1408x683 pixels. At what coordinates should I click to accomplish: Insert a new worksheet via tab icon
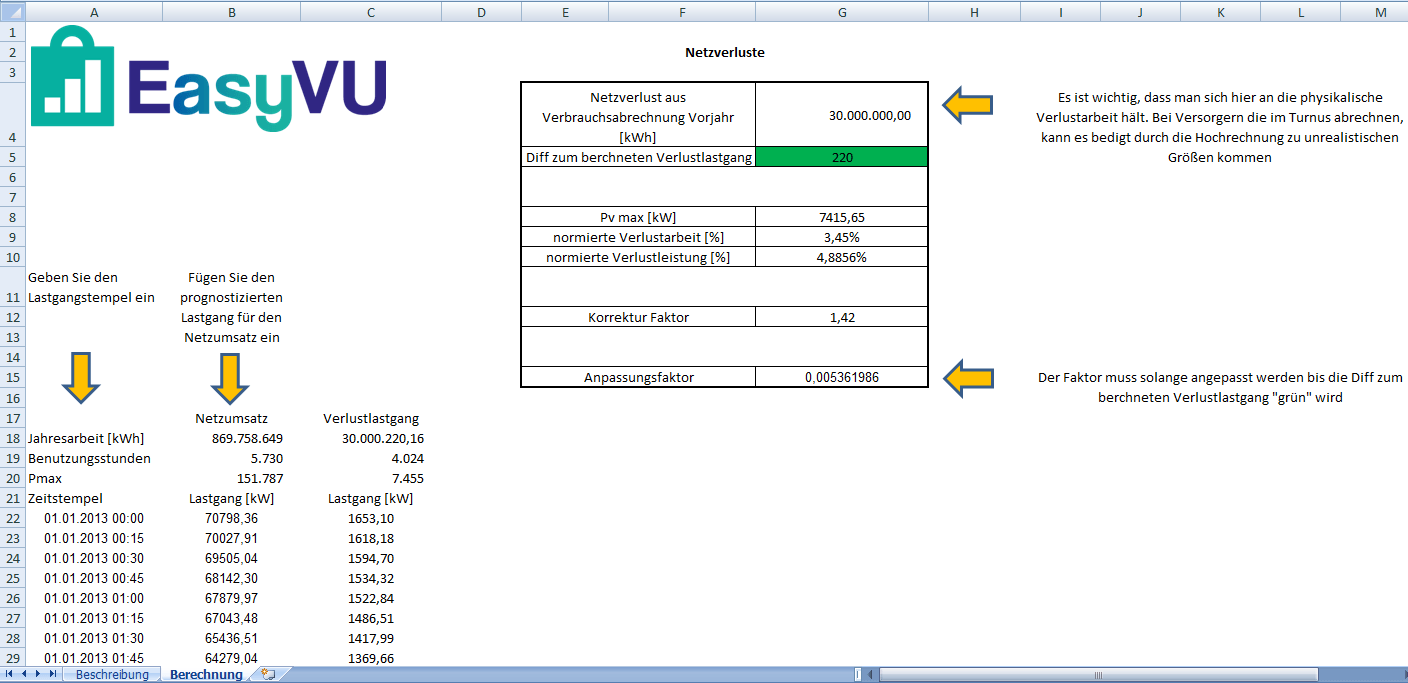[268, 675]
